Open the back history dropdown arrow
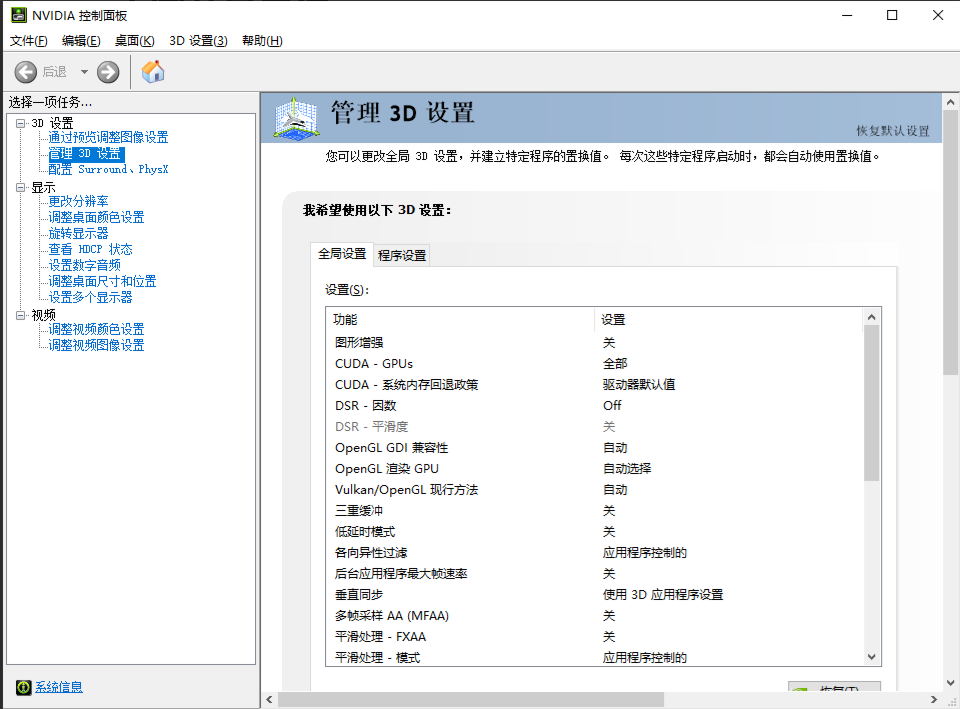 coord(84,72)
